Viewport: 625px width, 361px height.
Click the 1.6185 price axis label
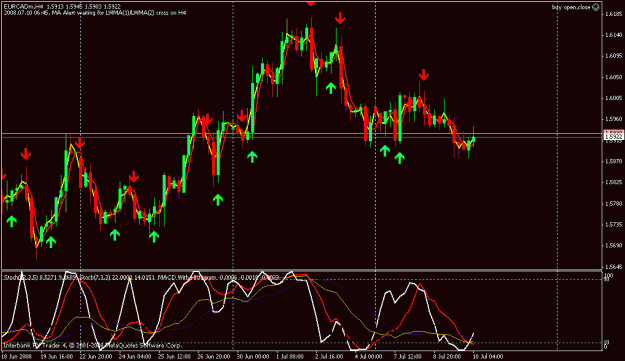coord(613,14)
